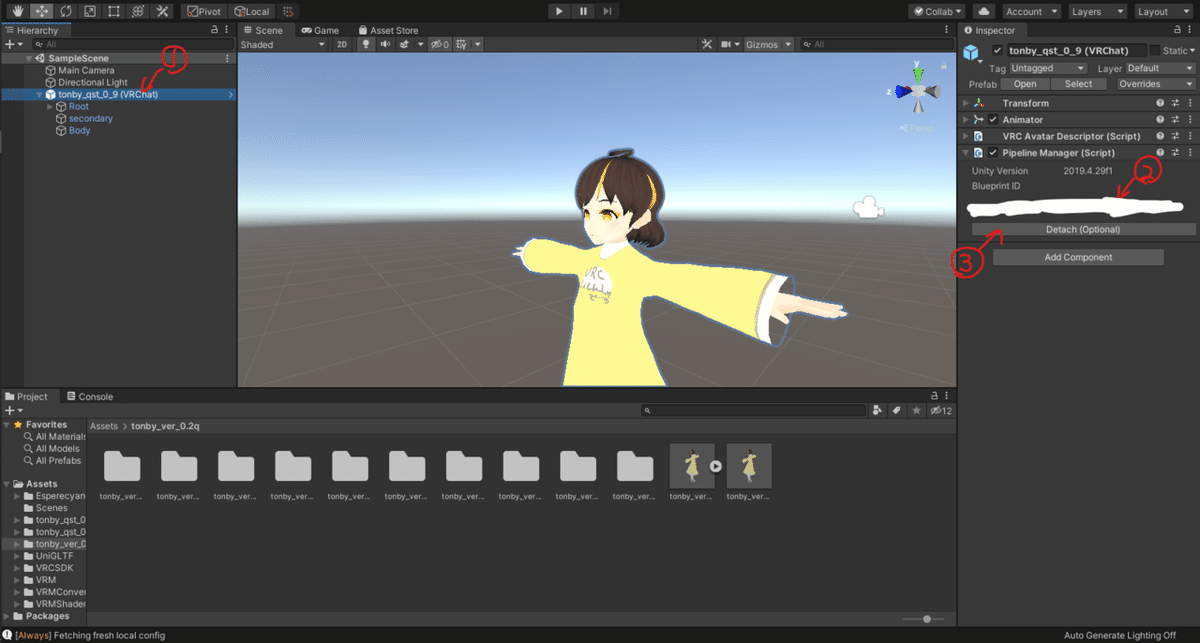Click the Play button
This screenshot has width=1200, height=643.
click(x=560, y=11)
